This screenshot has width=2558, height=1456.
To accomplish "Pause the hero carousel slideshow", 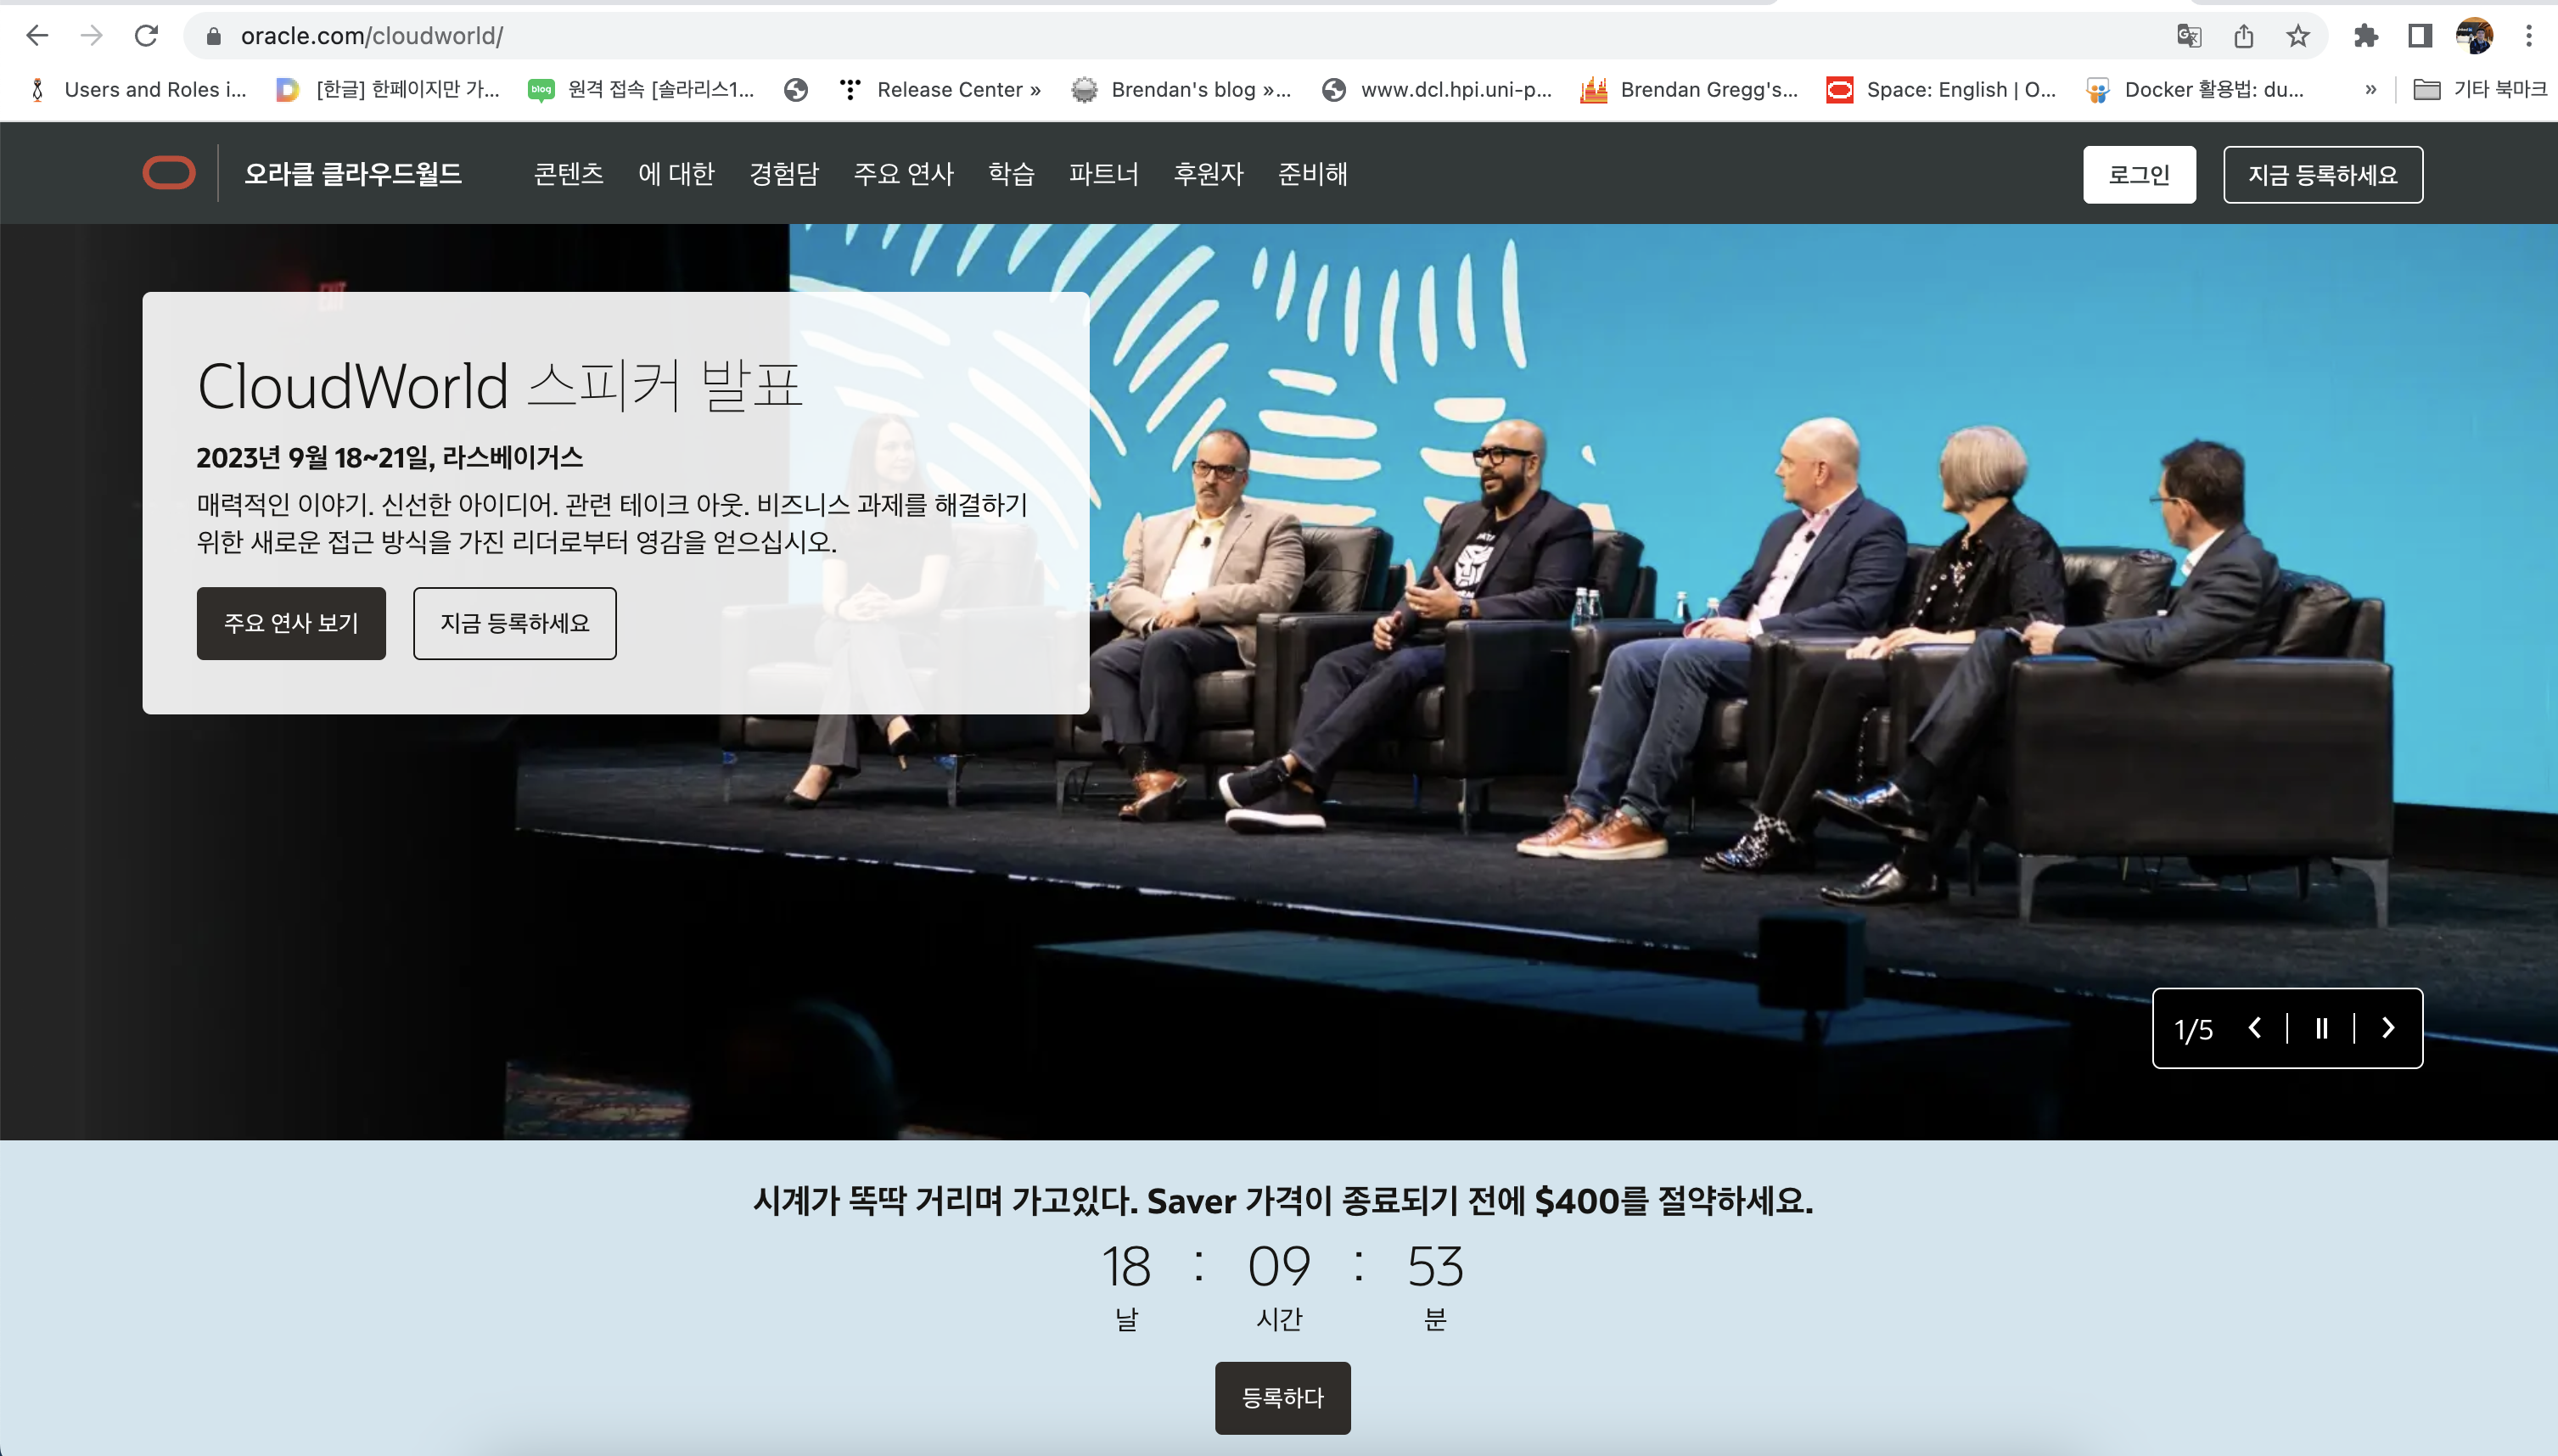I will [2321, 1028].
